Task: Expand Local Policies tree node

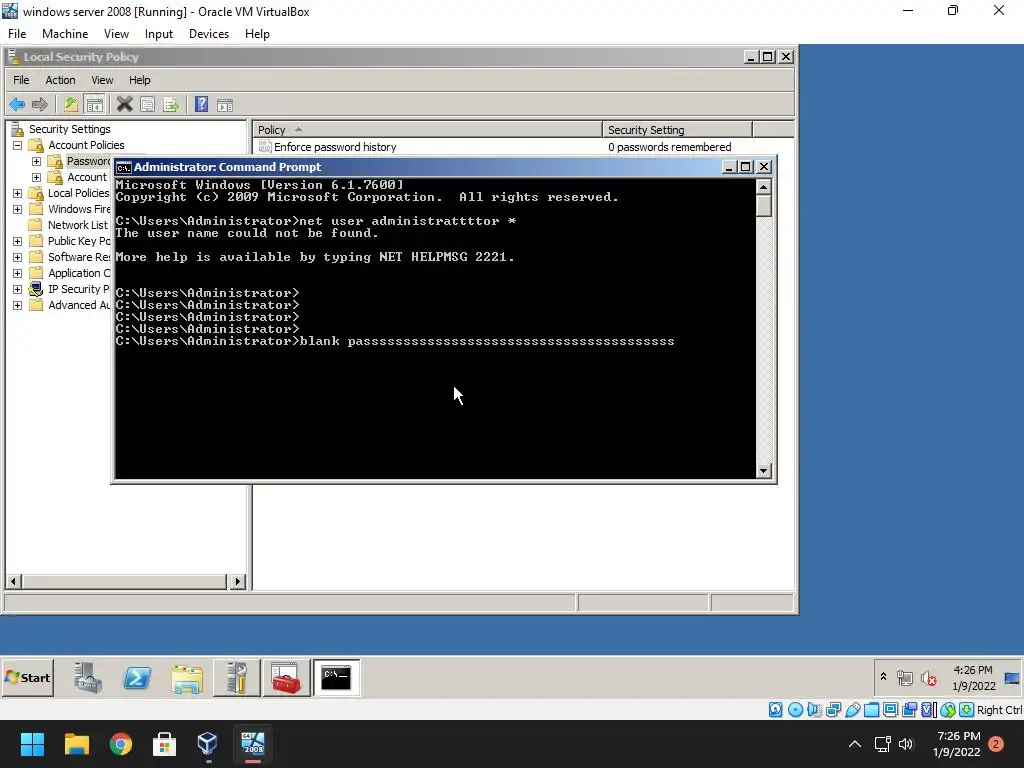Action: 18,193
